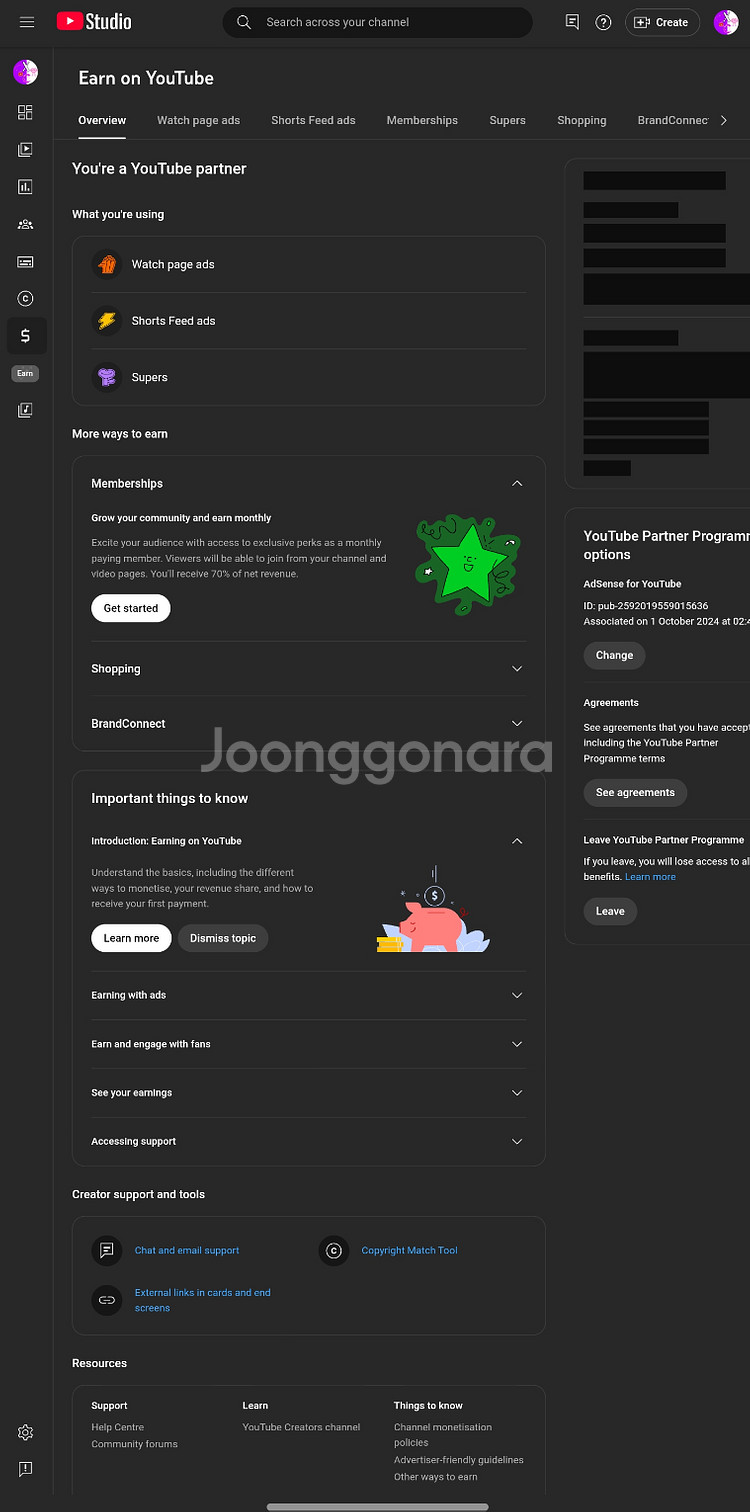Open Settings gear in sidebar
The height and width of the screenshot is (1512, 750).
coord(25,1433)
